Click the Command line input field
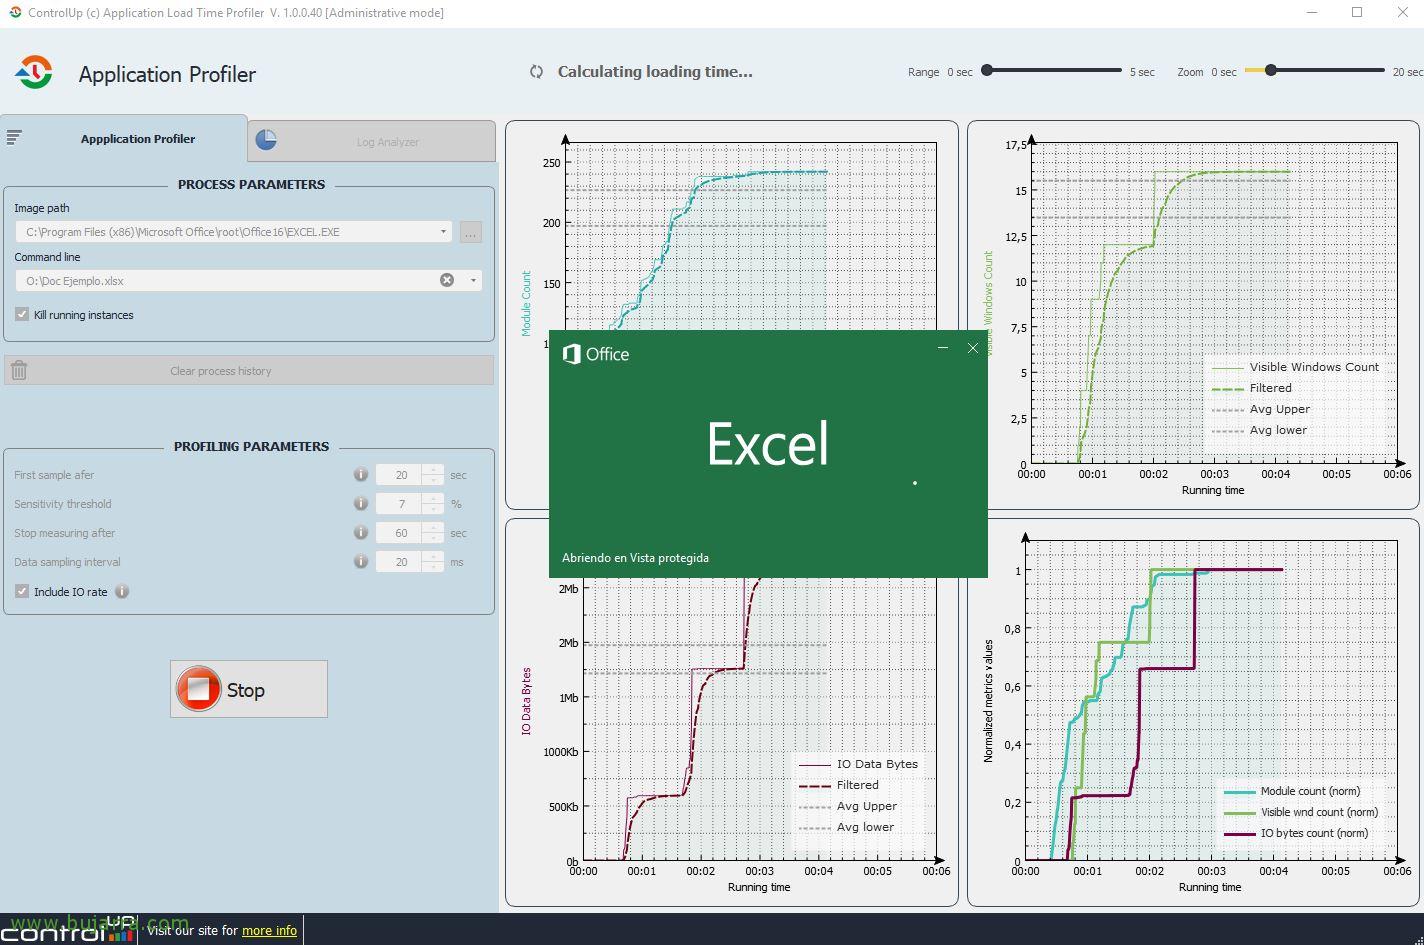The width and height of the screenshot is (1424, 945). [x=249, y=281]
